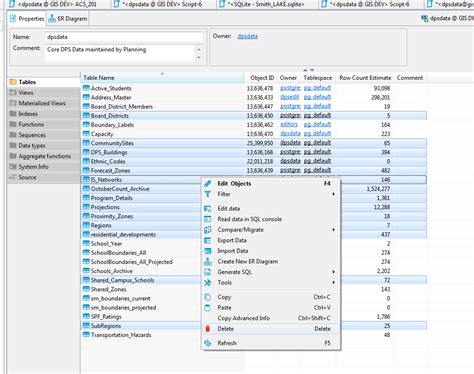Click the table icon beside Capacity
The image size is (474, 374).
point(86,134)
